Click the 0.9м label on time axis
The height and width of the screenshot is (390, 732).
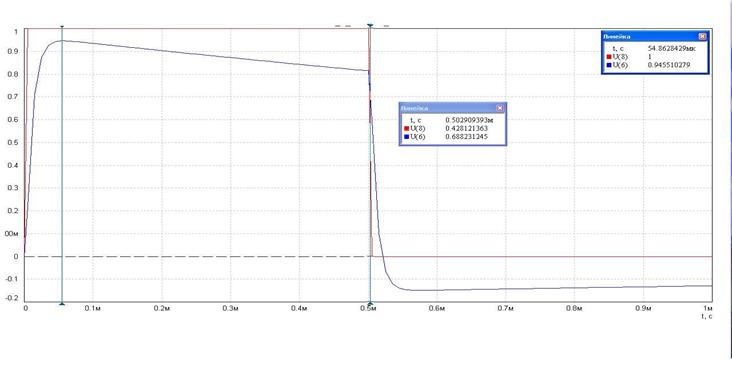(x=643, y=309)
